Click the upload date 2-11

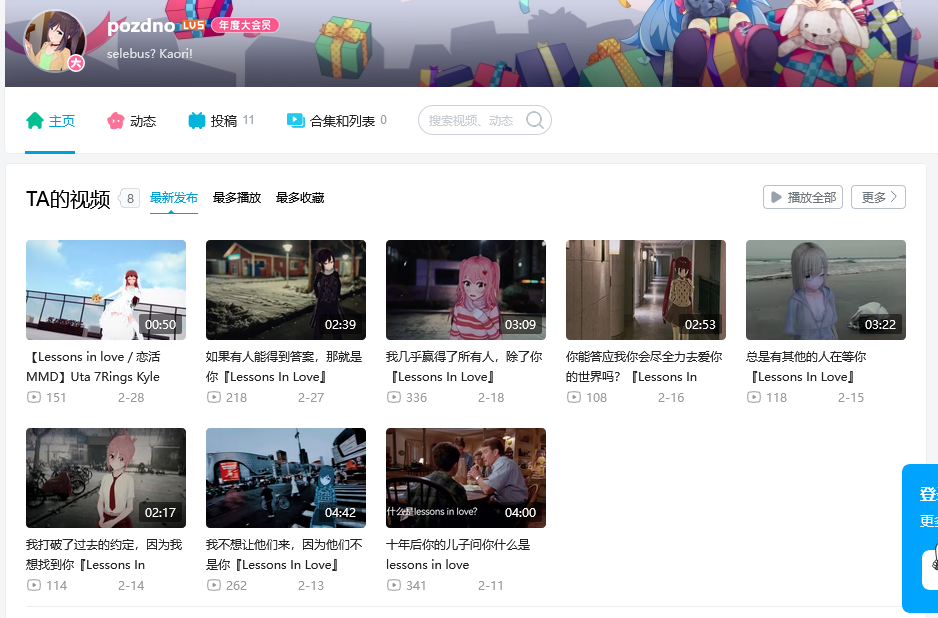(491, 585)
